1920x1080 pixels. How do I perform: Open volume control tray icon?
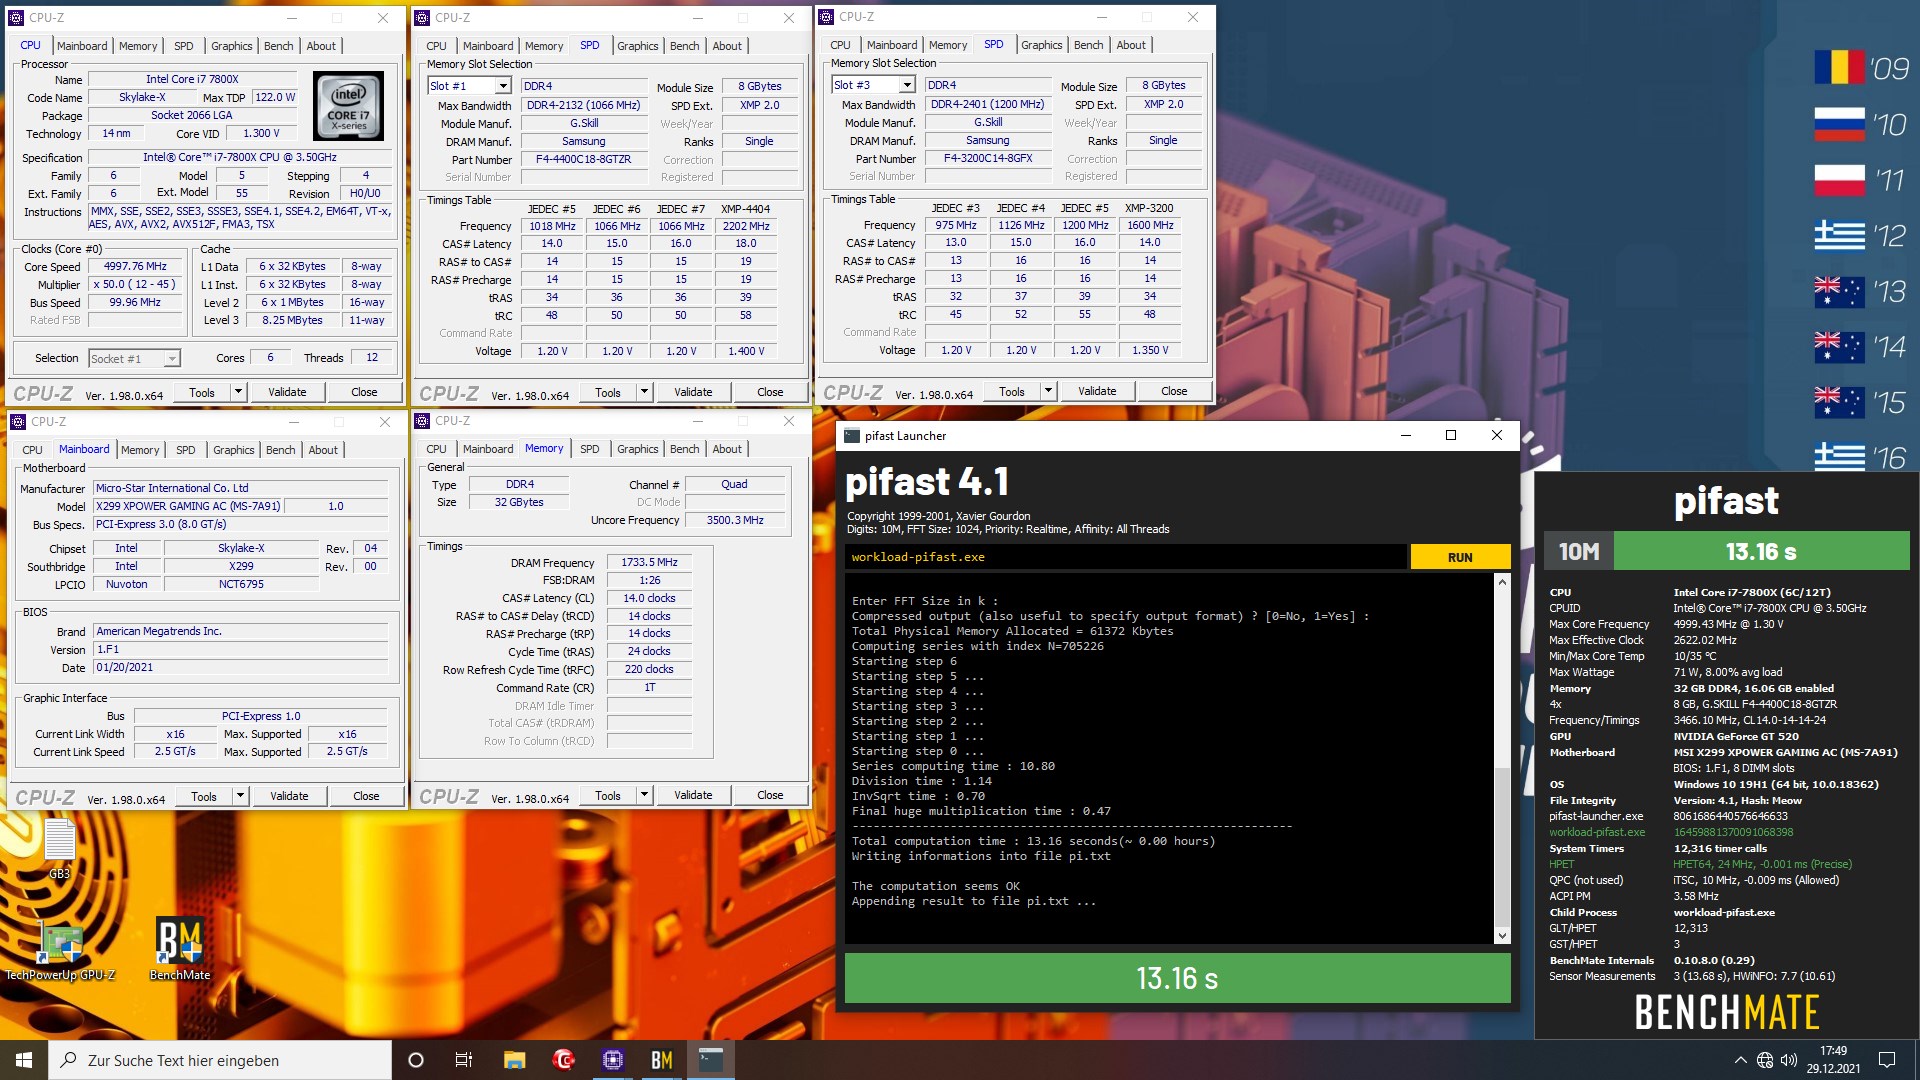[x=1789, y=1060]
